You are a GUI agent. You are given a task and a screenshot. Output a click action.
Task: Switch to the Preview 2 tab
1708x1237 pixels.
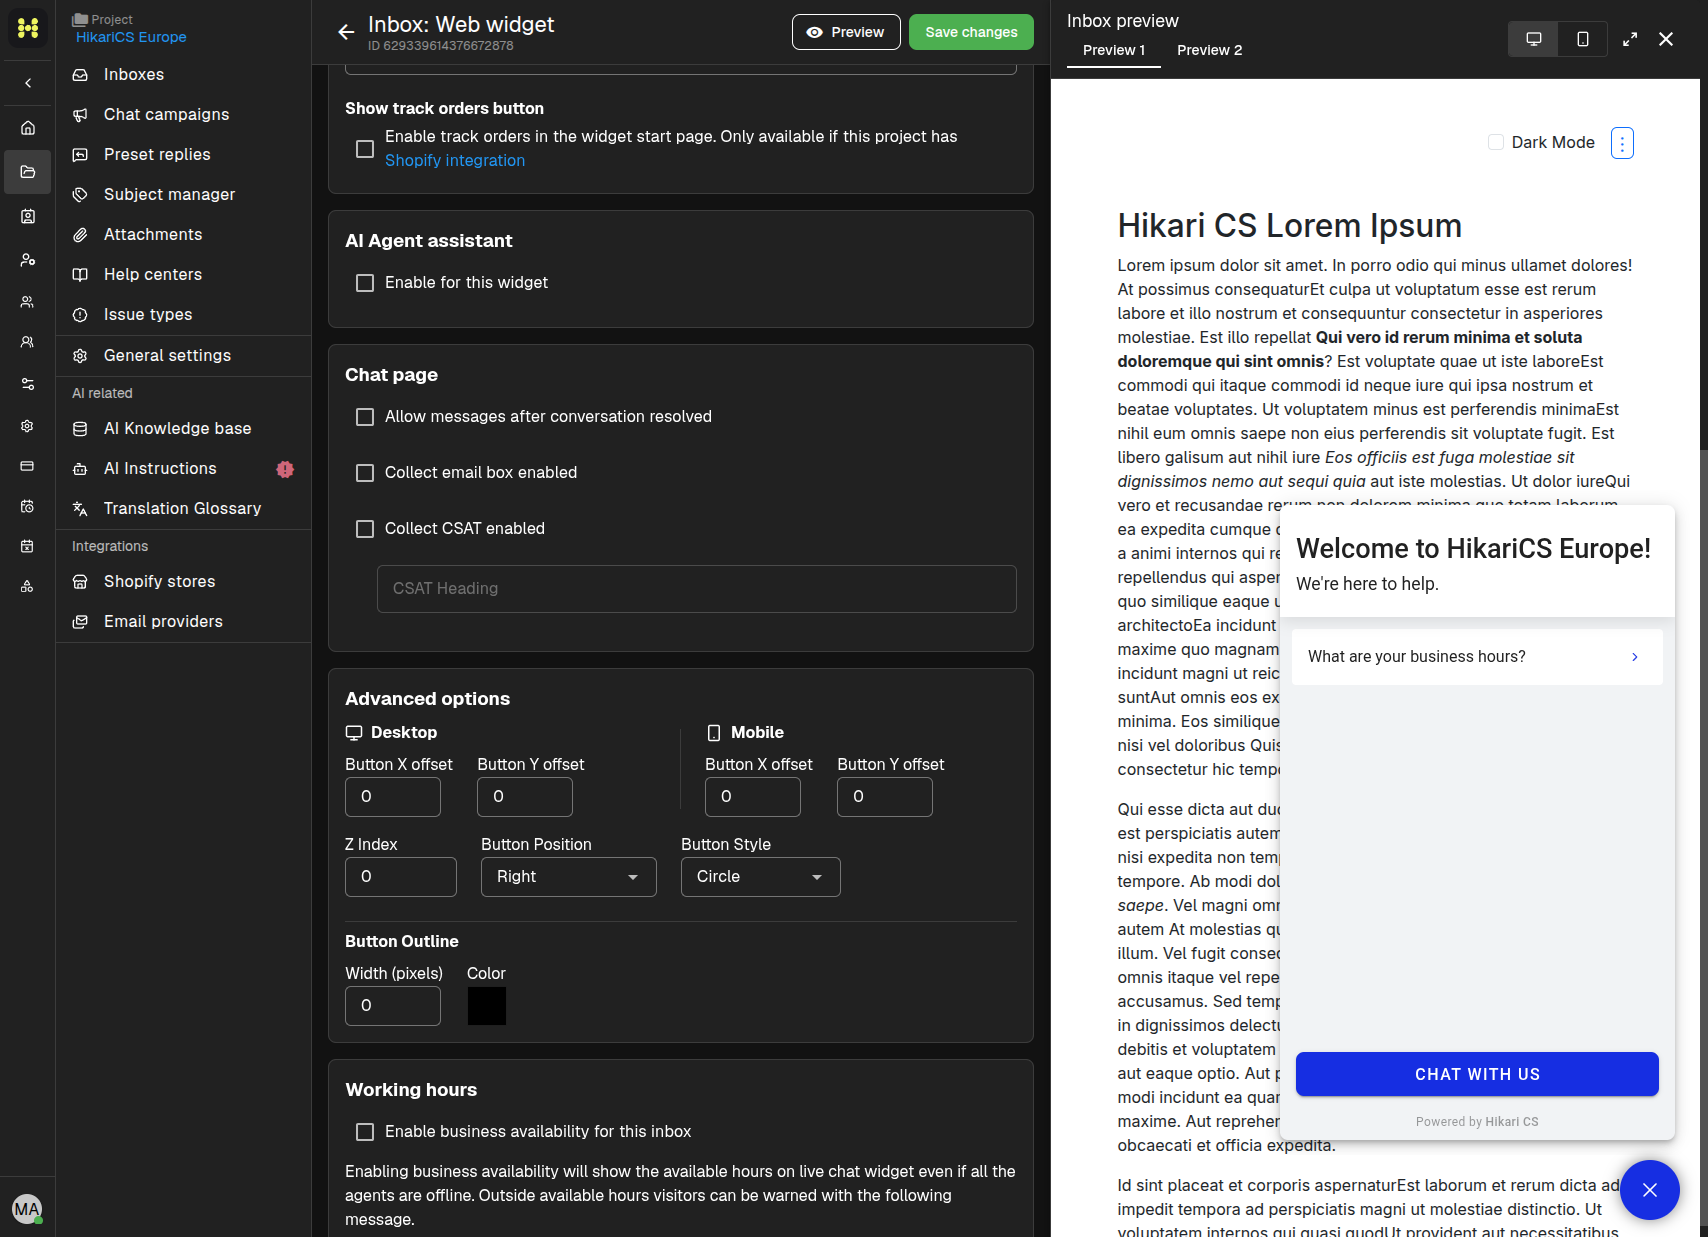[x=1209, y=50]
